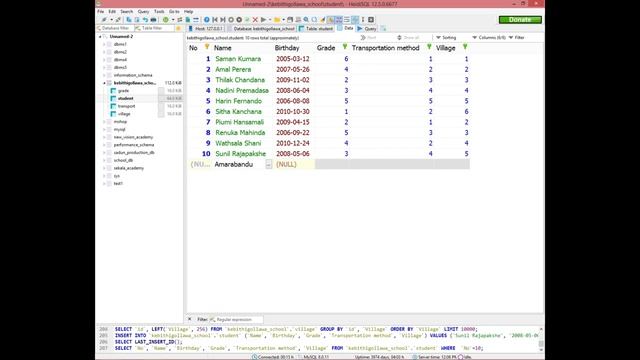Image resolution: width=640 pixels, height=360 pixels.
Task: Click the blue help icon in toolbar
Action: 207,20
